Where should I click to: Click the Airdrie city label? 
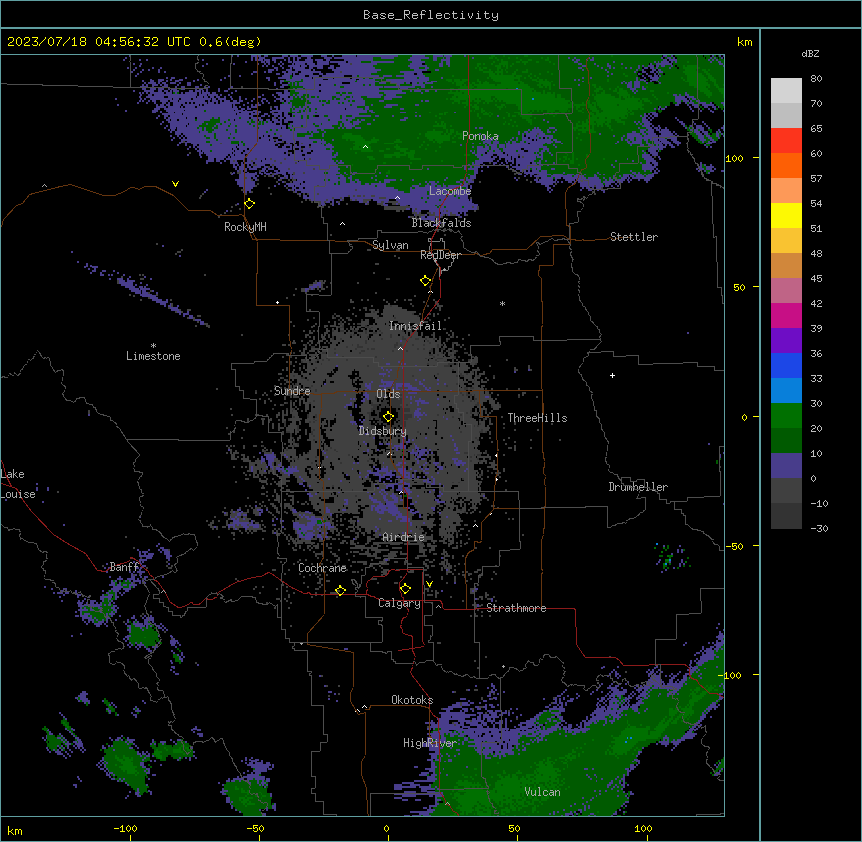click(x=404, y=537)
